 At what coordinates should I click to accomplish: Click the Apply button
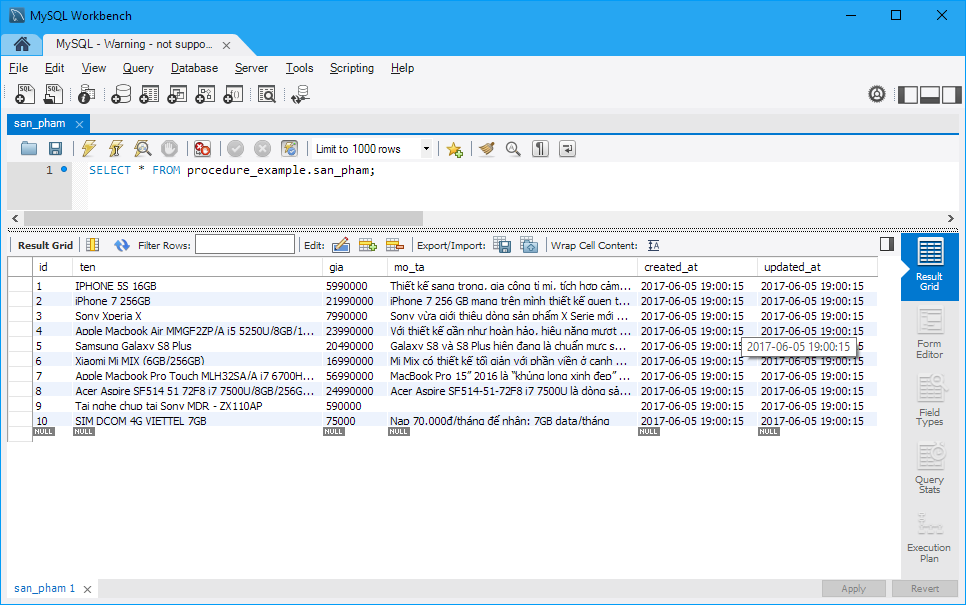click(x=854, y=588)
